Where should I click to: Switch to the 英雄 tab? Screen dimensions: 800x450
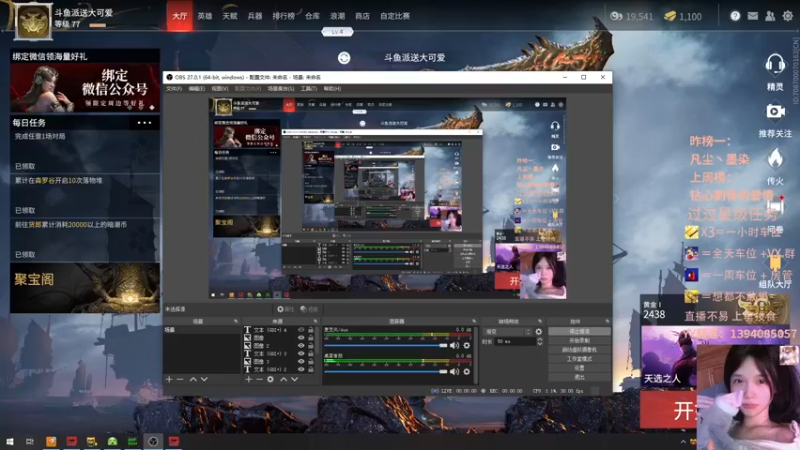(x=205, y=16)
